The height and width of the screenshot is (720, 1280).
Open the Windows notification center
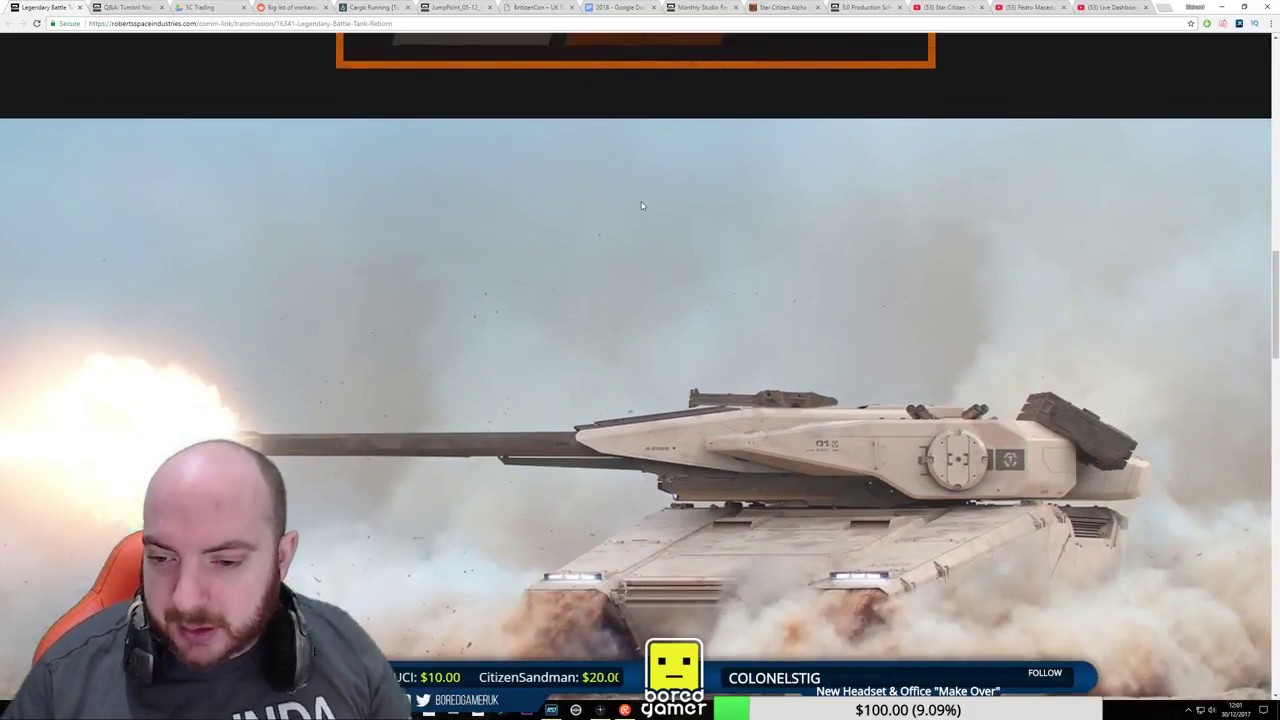(x=1264, y=710)
